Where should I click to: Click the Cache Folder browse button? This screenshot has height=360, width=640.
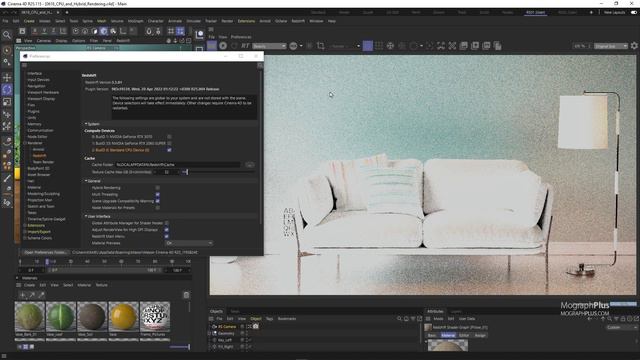pyautogui.click(x=249, y=165)
